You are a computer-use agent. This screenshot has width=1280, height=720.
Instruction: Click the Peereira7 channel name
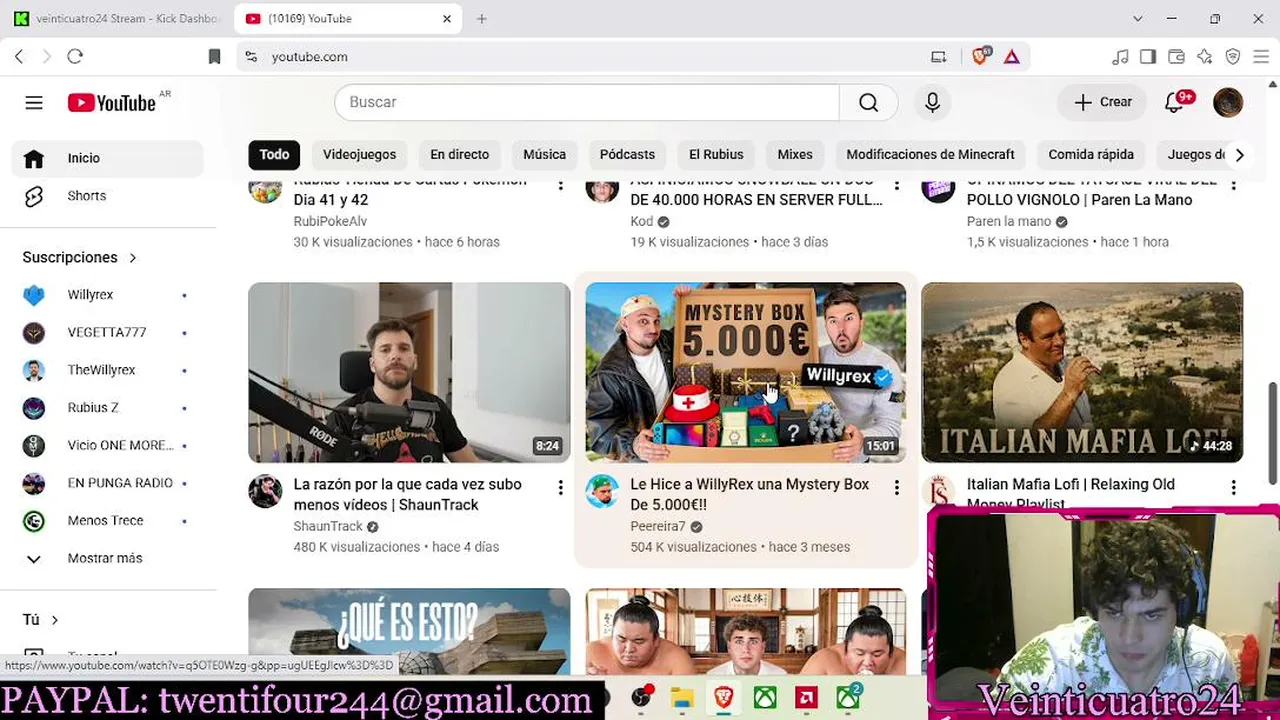658,526
